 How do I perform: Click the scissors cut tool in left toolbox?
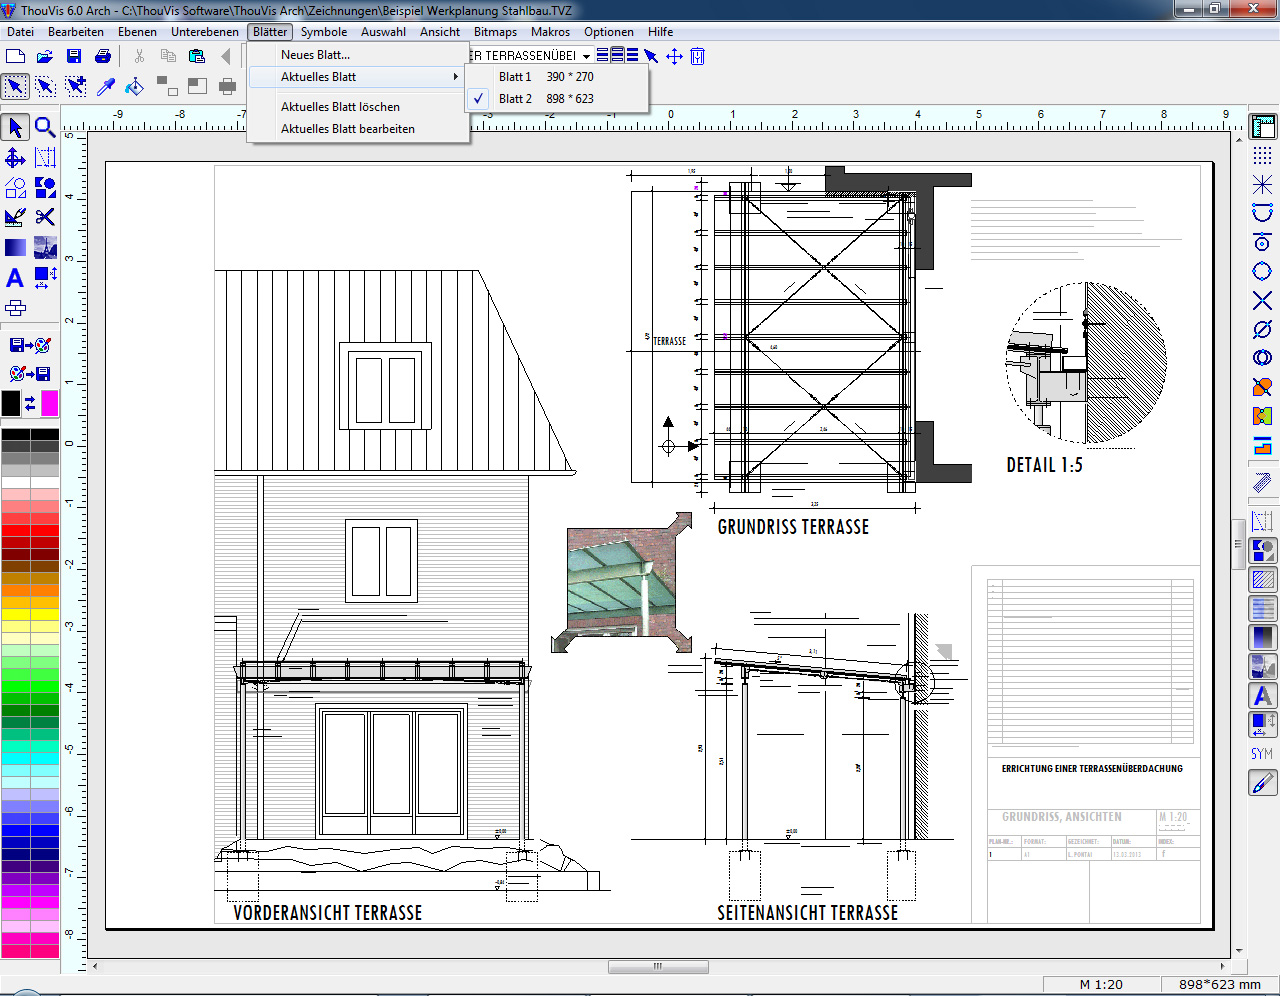[x=45, y=217]
